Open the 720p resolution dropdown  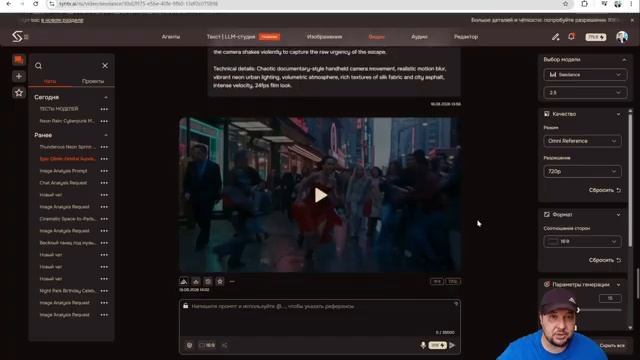582,171
